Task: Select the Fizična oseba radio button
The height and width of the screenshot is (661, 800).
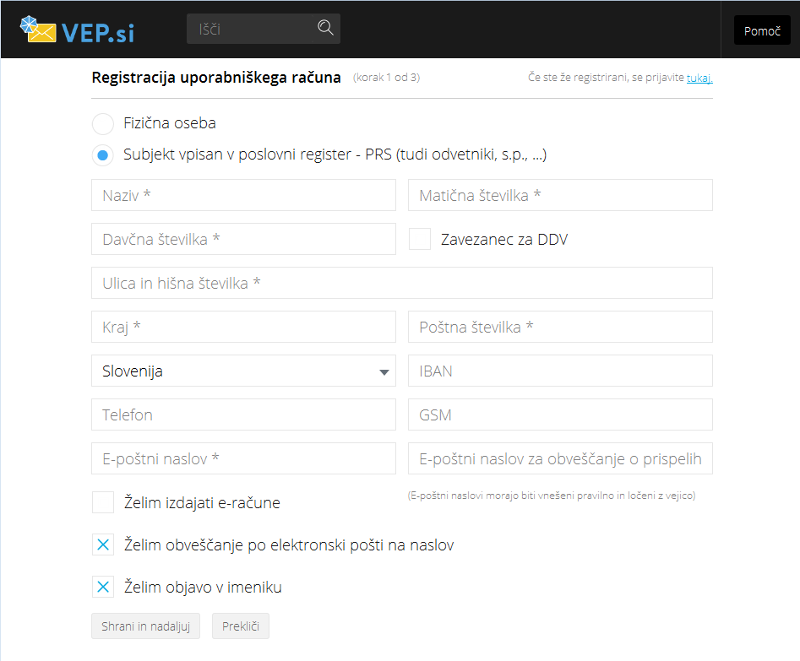Action: (103, 123)
